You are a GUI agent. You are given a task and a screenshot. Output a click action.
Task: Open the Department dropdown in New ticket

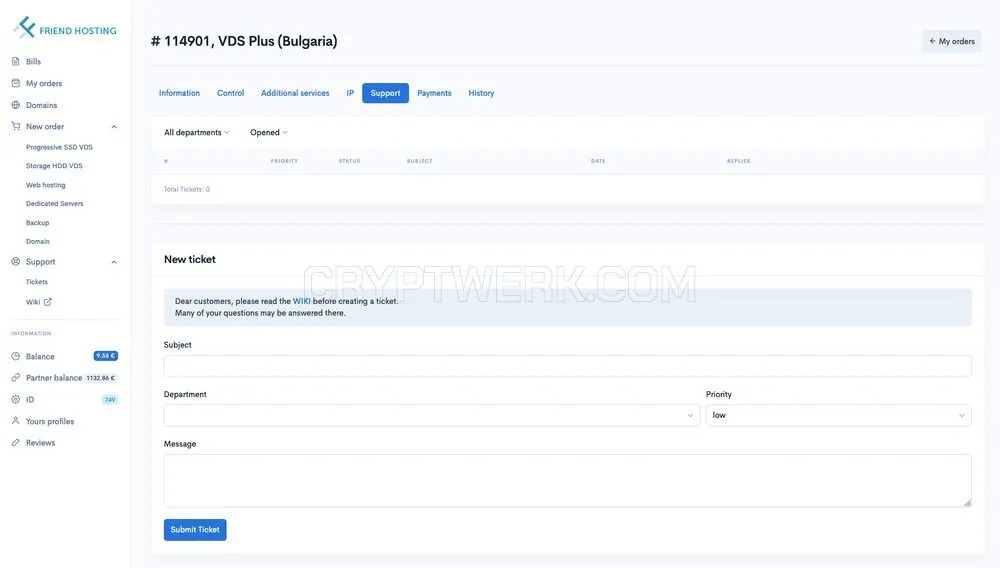click(432, 415)
